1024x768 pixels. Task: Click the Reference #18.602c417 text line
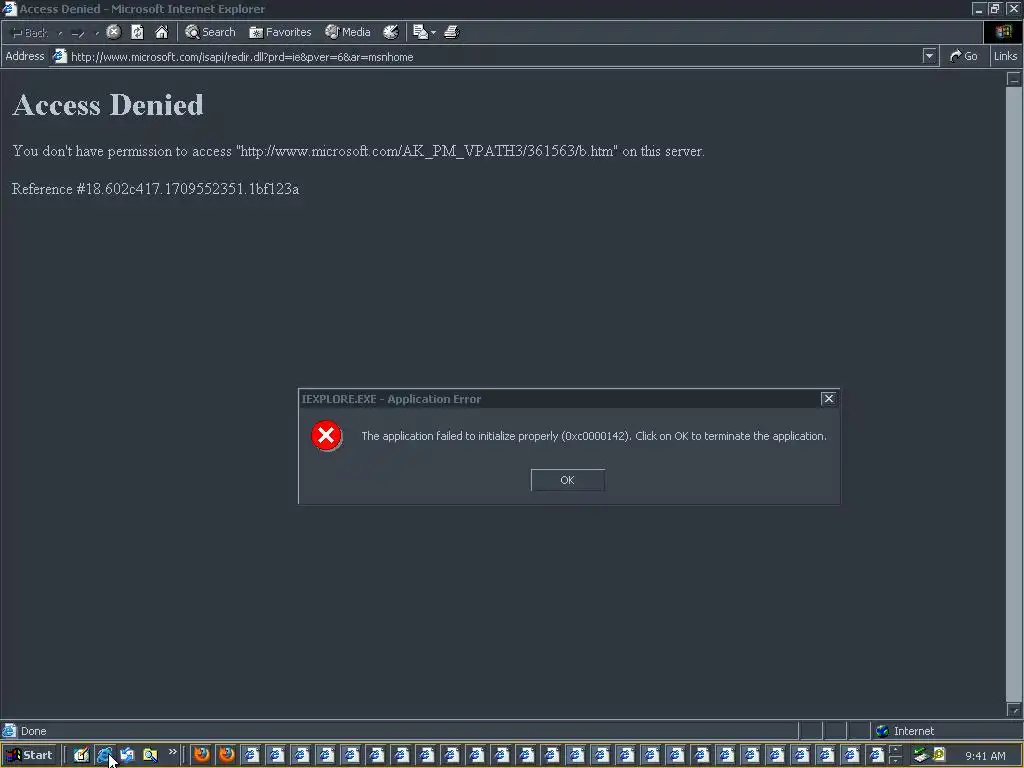(x=155, y=189)
